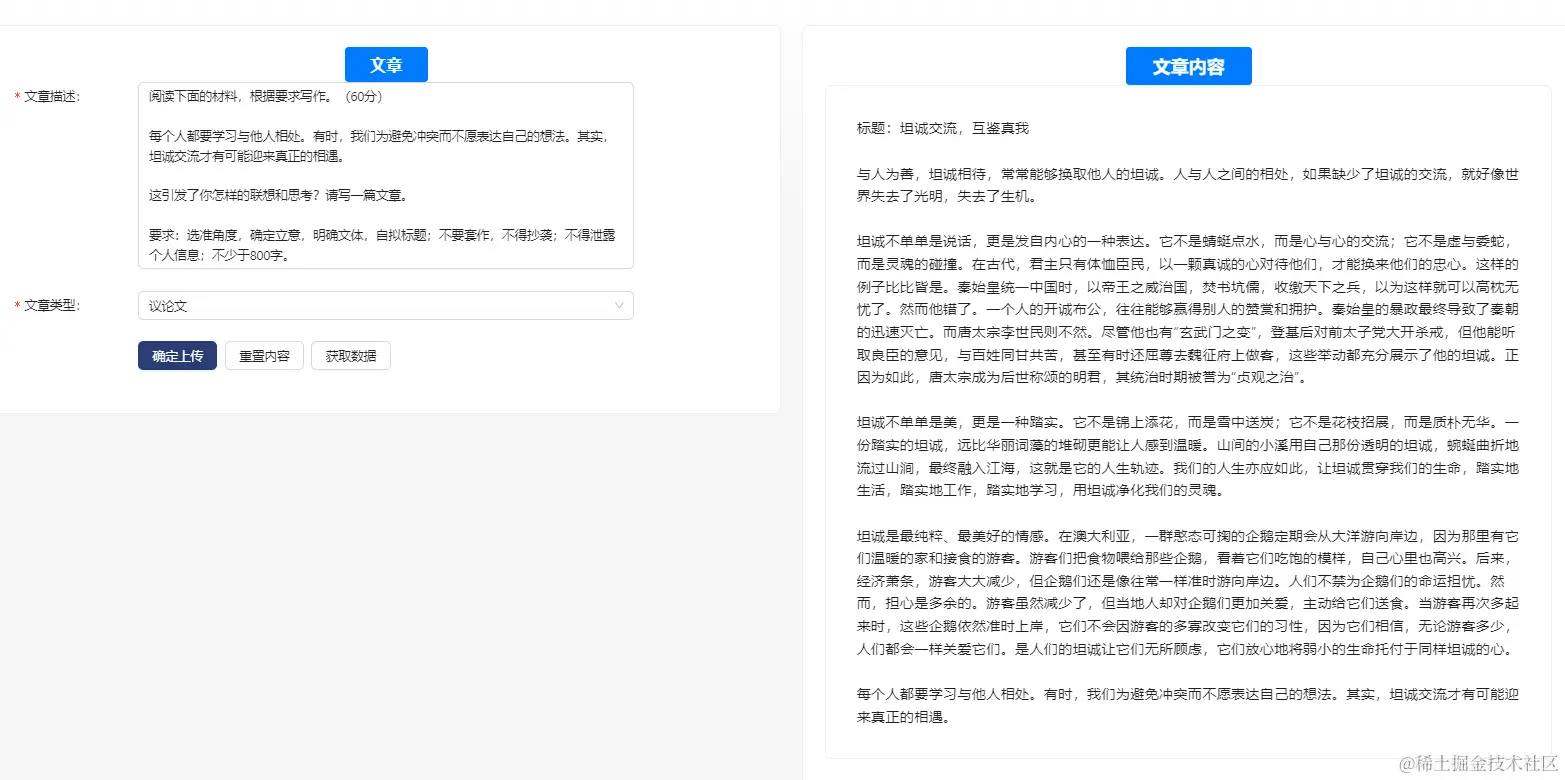This screenshot has height=780, width=1565.
Task: Click the blue 文章 header button
Action: point(386,64)
